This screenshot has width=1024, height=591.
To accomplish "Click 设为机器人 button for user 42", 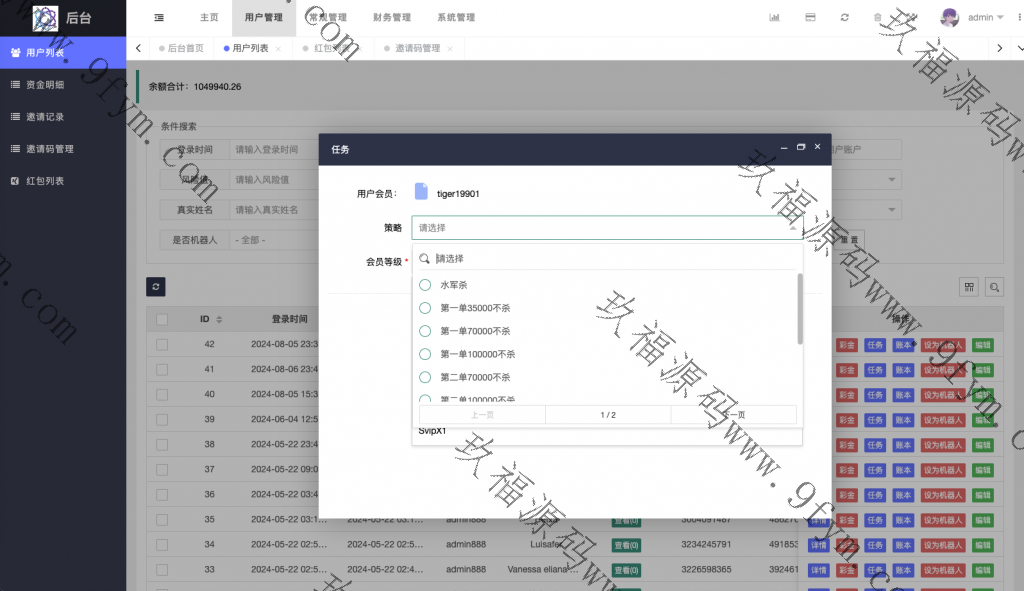I will [x=943, y=344].
